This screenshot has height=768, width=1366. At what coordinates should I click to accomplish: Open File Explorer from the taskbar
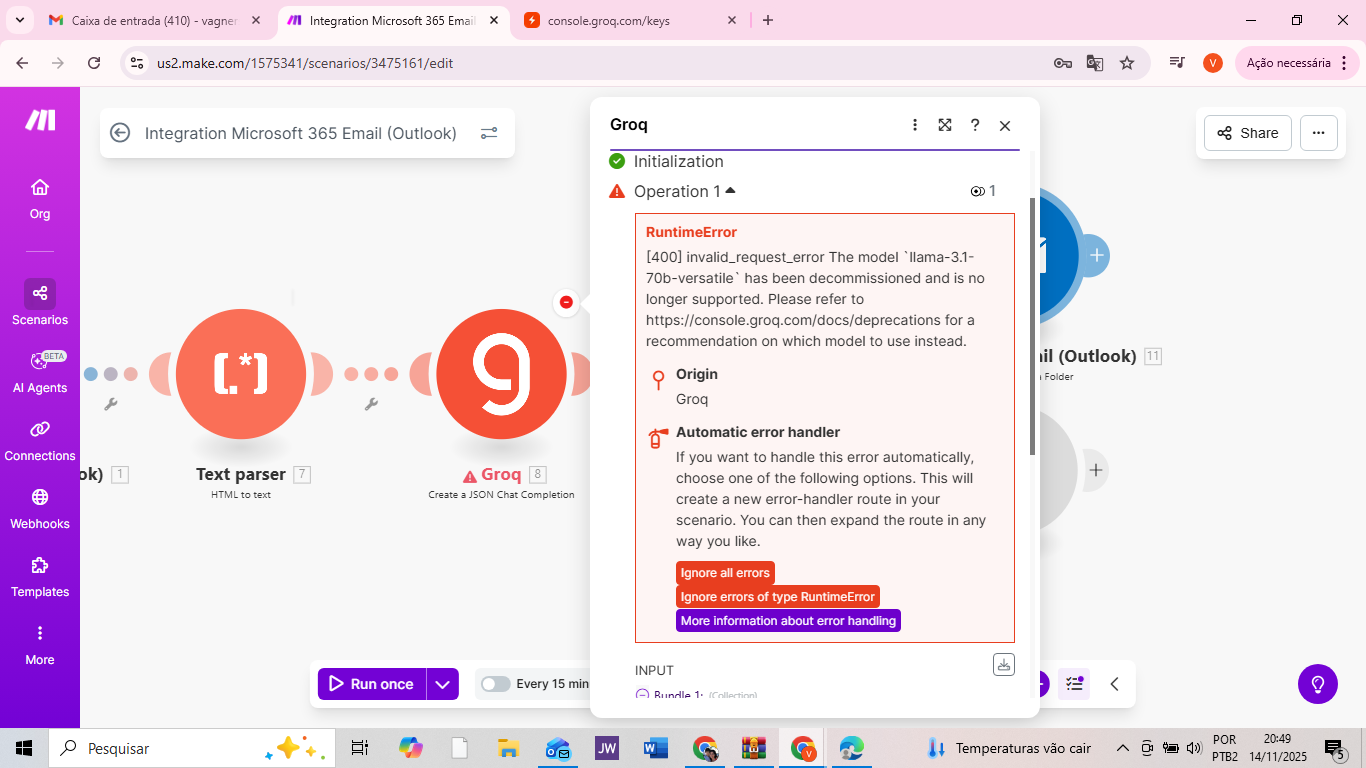click(508, 748)
